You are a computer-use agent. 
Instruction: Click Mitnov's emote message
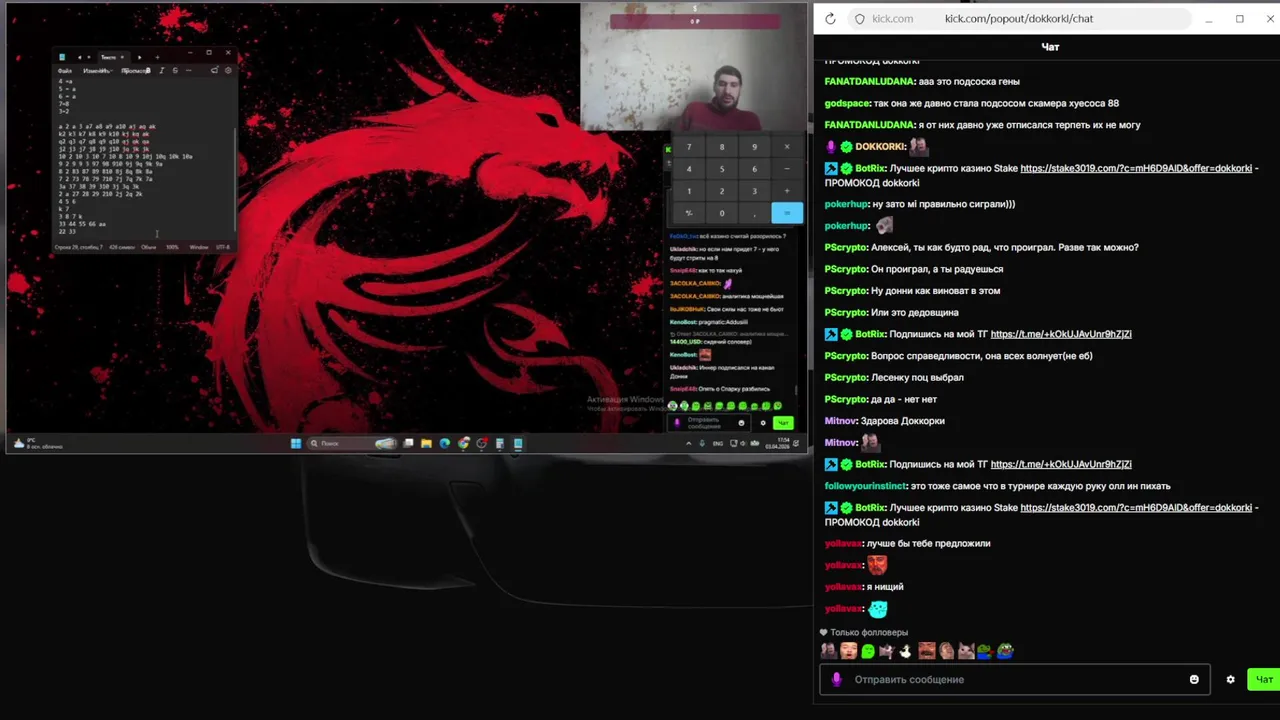870,443
